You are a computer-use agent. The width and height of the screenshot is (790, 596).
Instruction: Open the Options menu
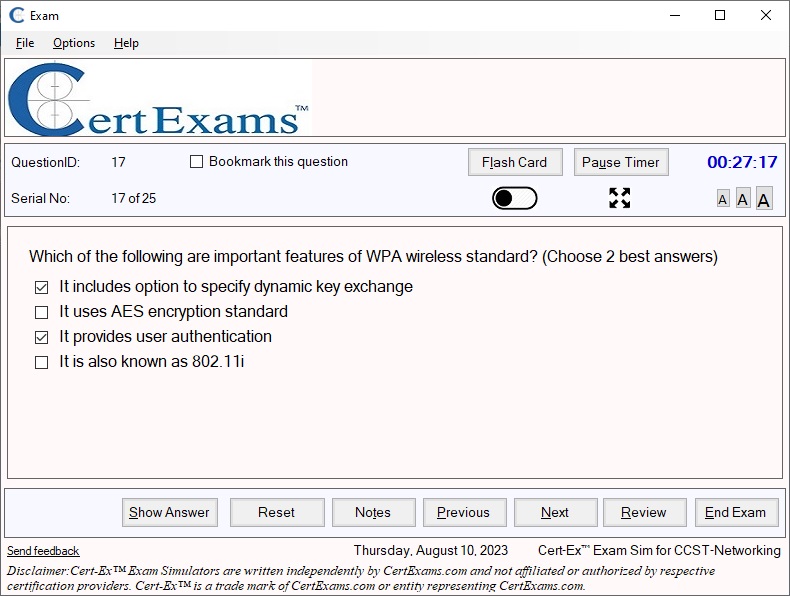click(74, 43)
